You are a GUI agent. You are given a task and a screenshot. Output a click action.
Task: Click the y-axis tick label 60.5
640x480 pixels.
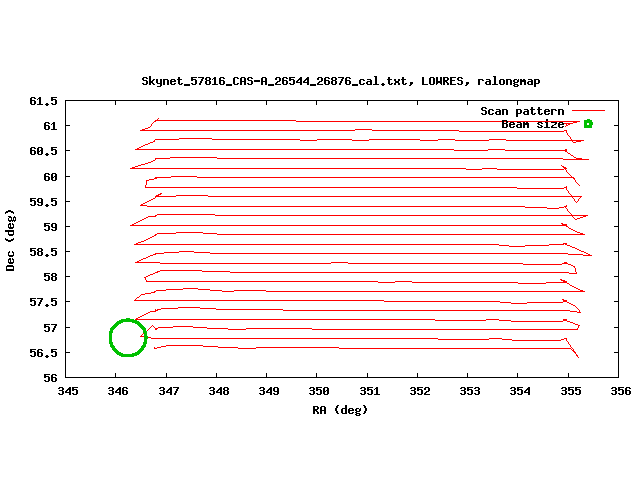click(43, 151)
